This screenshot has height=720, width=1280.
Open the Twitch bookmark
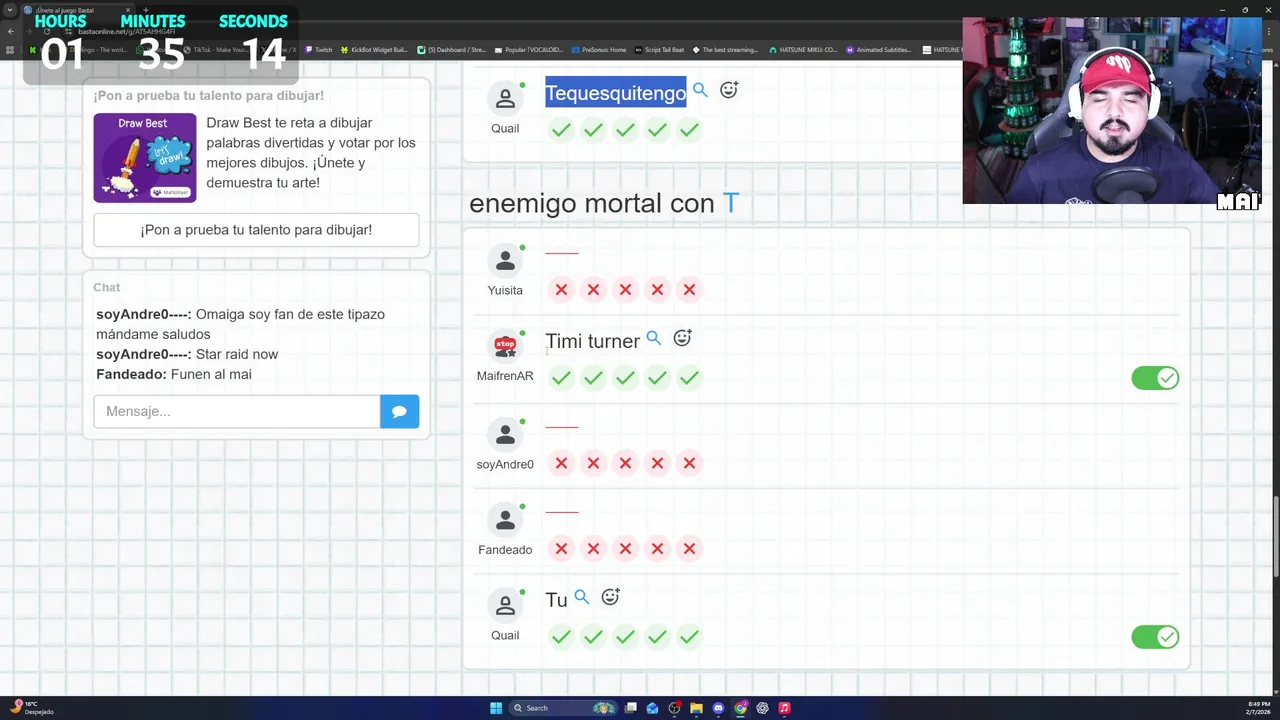click(319, 49)
